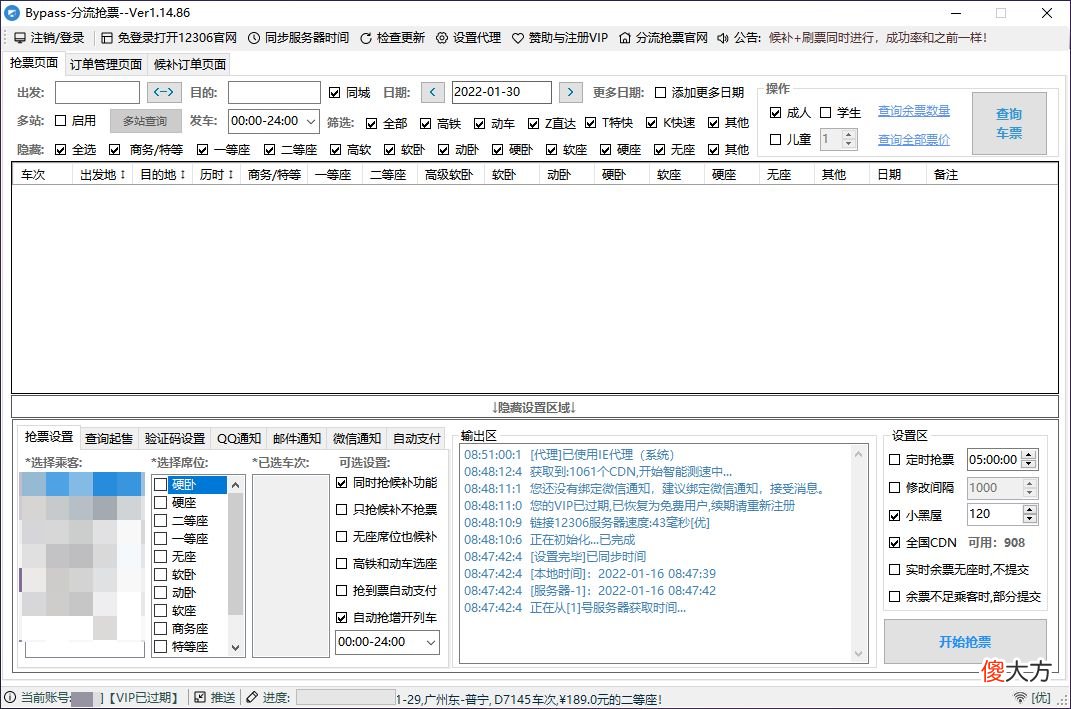
Task: Sort by 目的地 column header
Action: tap(163, 175)
